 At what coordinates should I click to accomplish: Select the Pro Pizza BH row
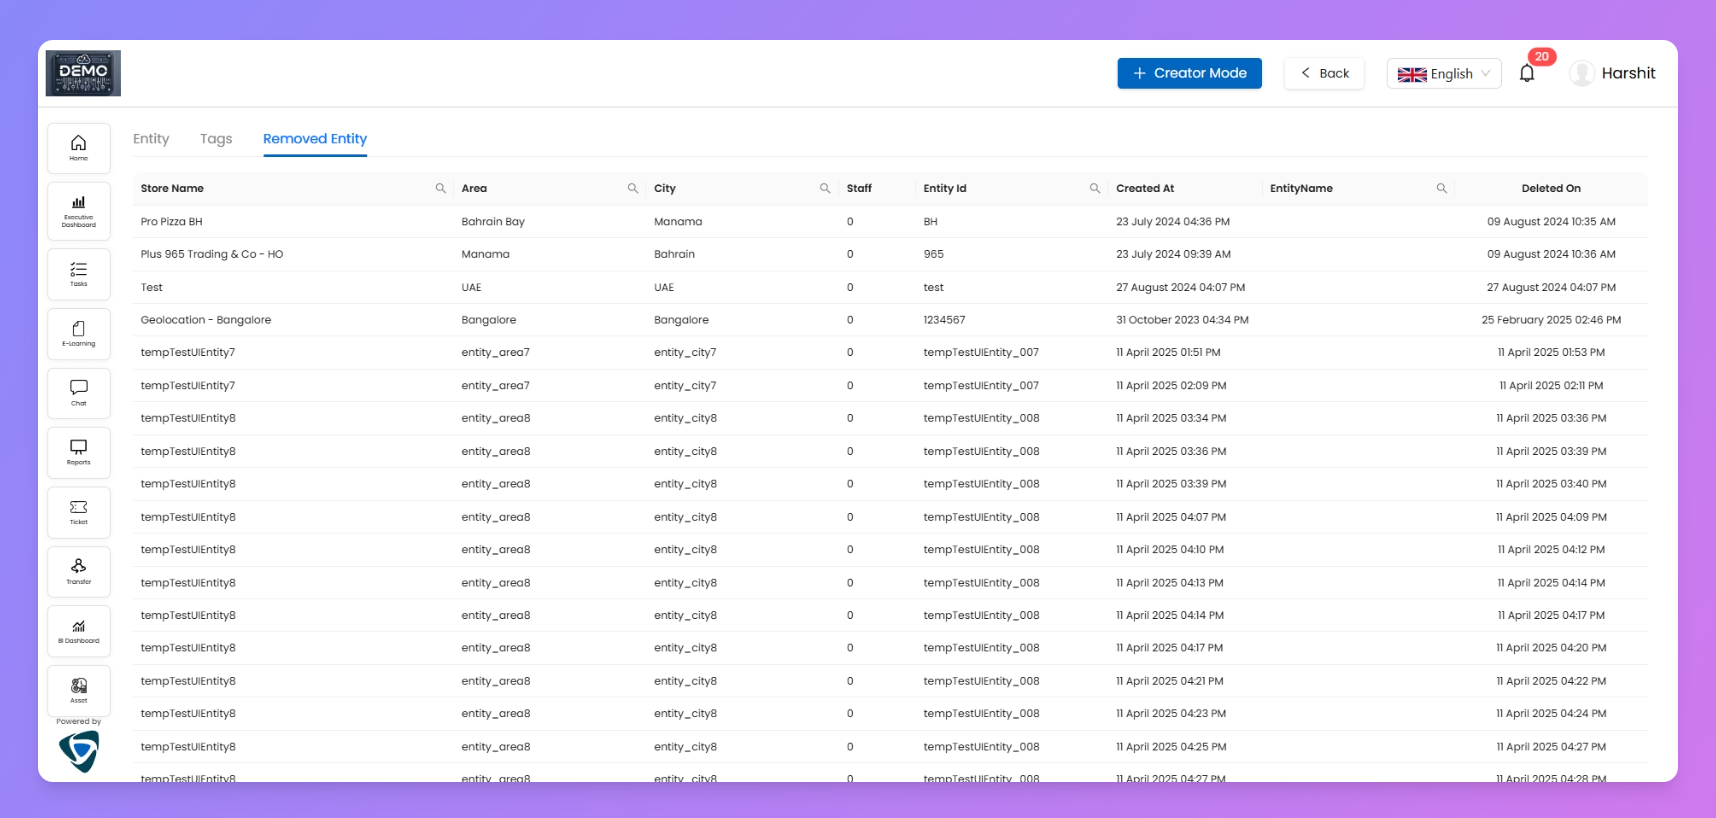[172, 222]
